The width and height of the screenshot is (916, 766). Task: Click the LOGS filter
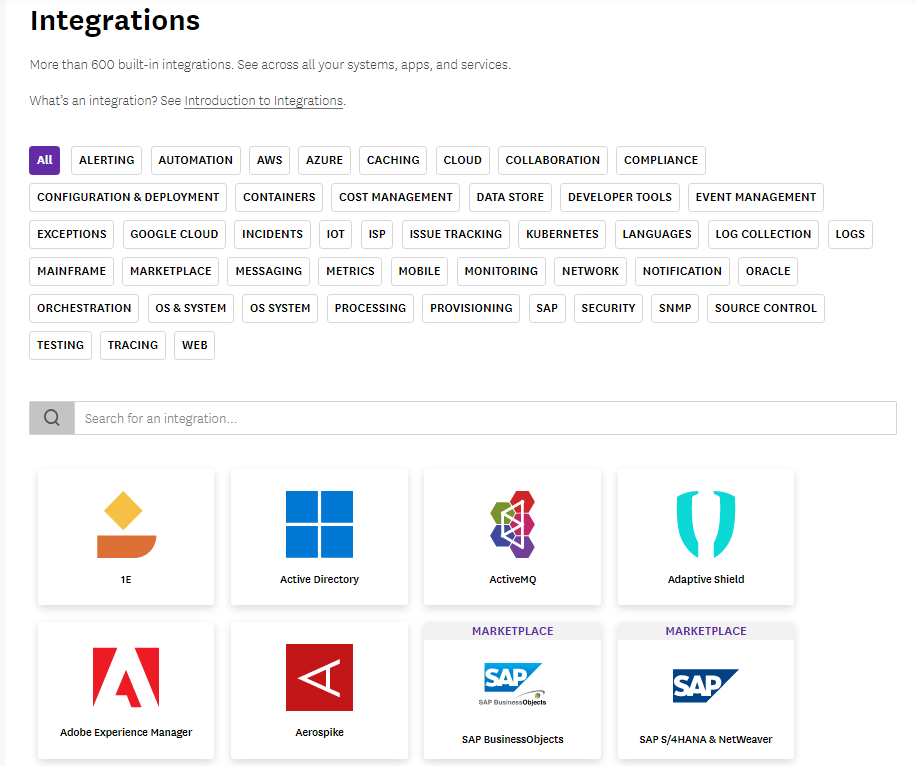(850, 234)
